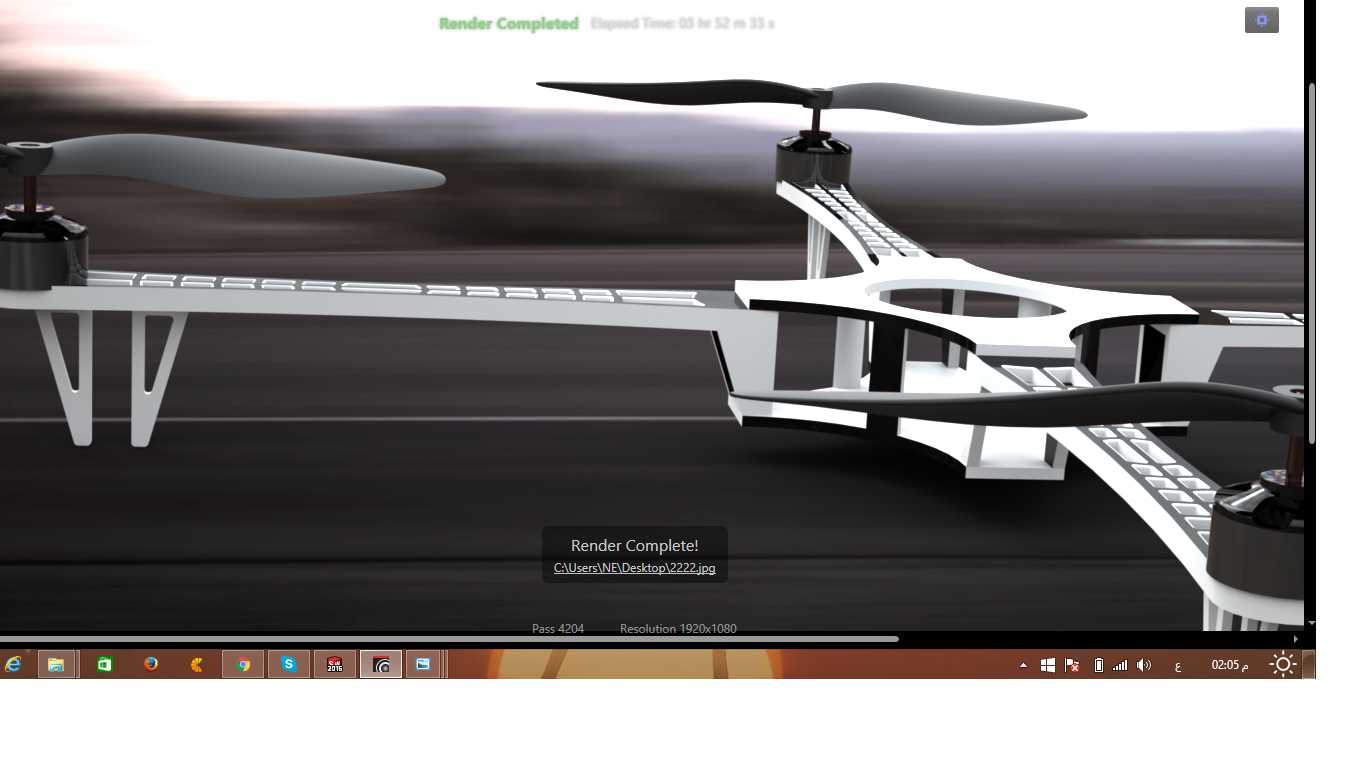Click the Render Complete! notification message
The image size is (1362, 764).
(x=634, y=545)
